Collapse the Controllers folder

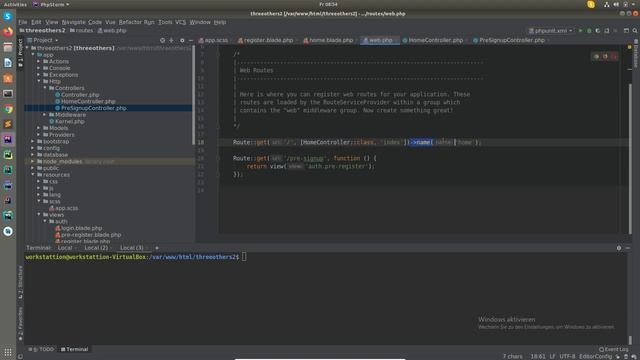pyautogui.click(x=45, y=88)
